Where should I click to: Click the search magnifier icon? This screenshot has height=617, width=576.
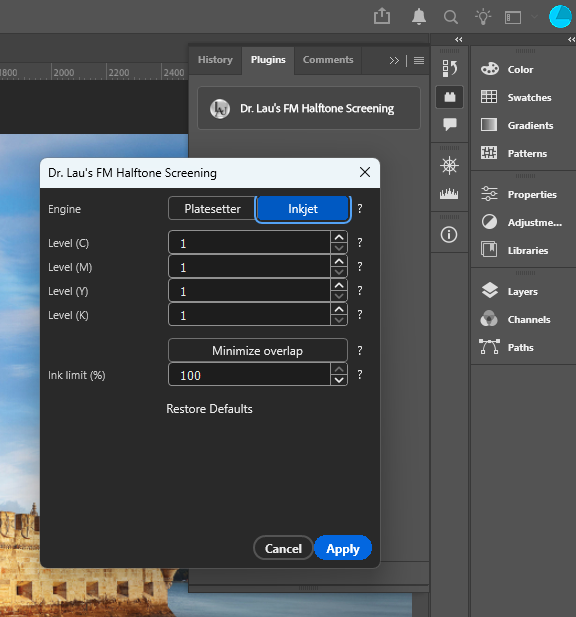point(450,17)
